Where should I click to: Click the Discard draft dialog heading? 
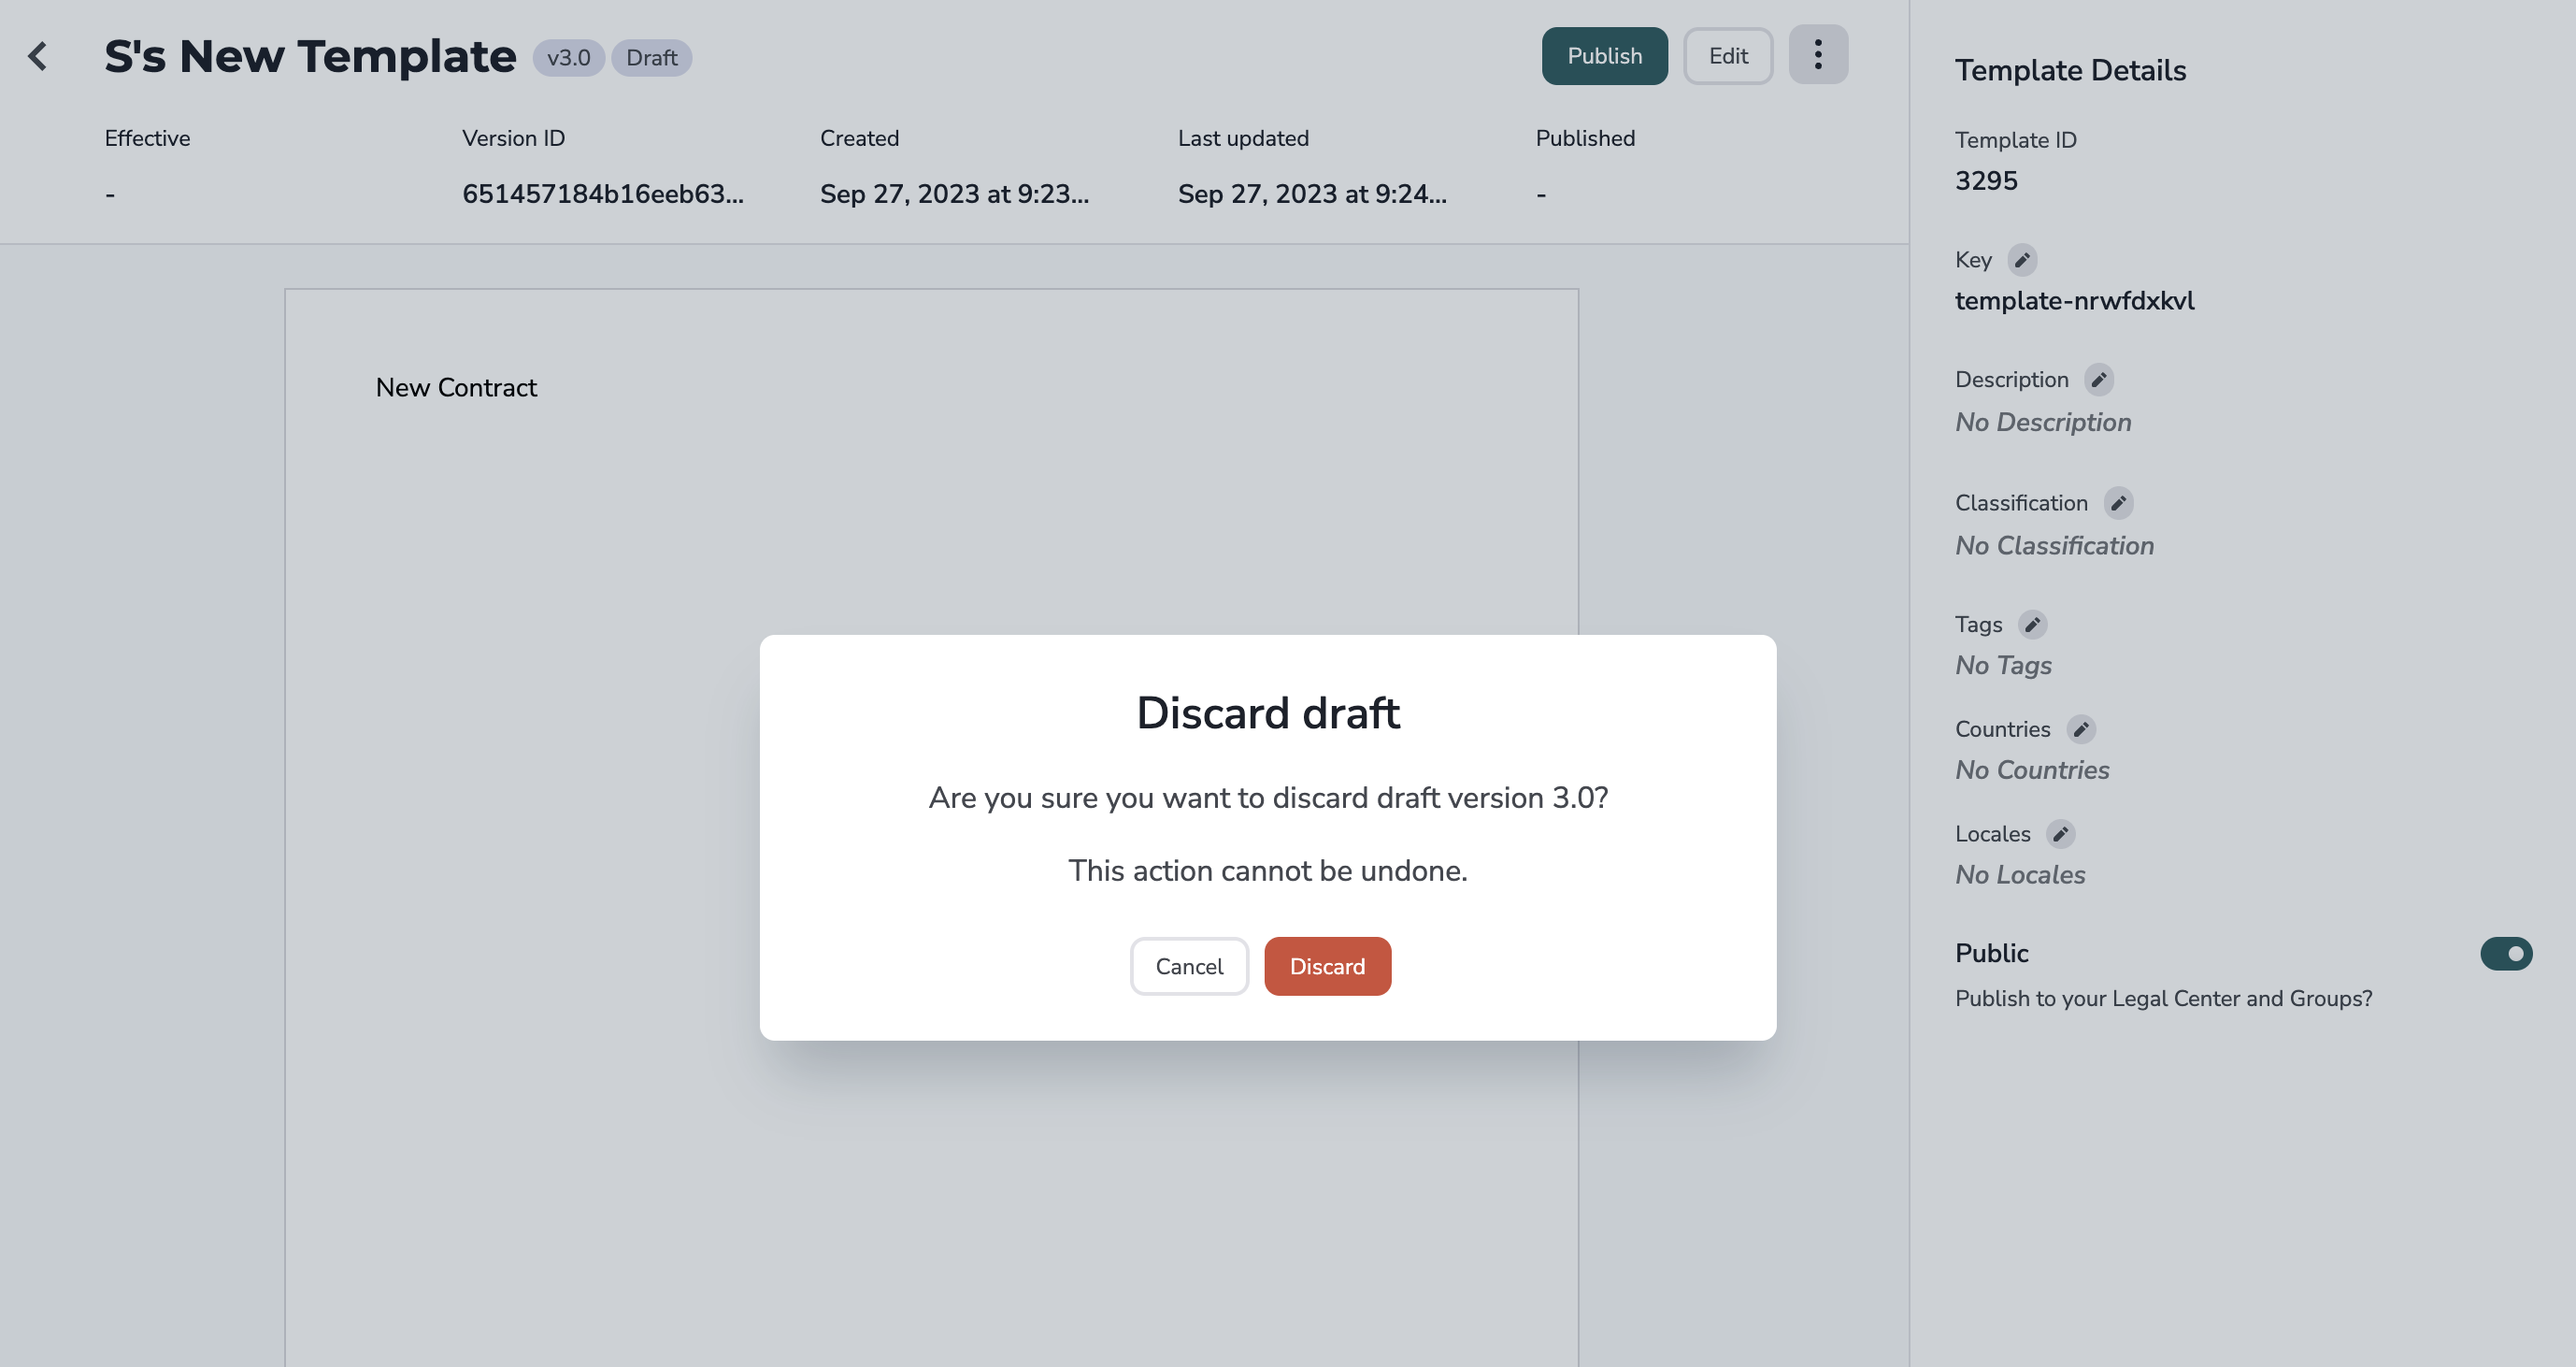coord(1268,713)
